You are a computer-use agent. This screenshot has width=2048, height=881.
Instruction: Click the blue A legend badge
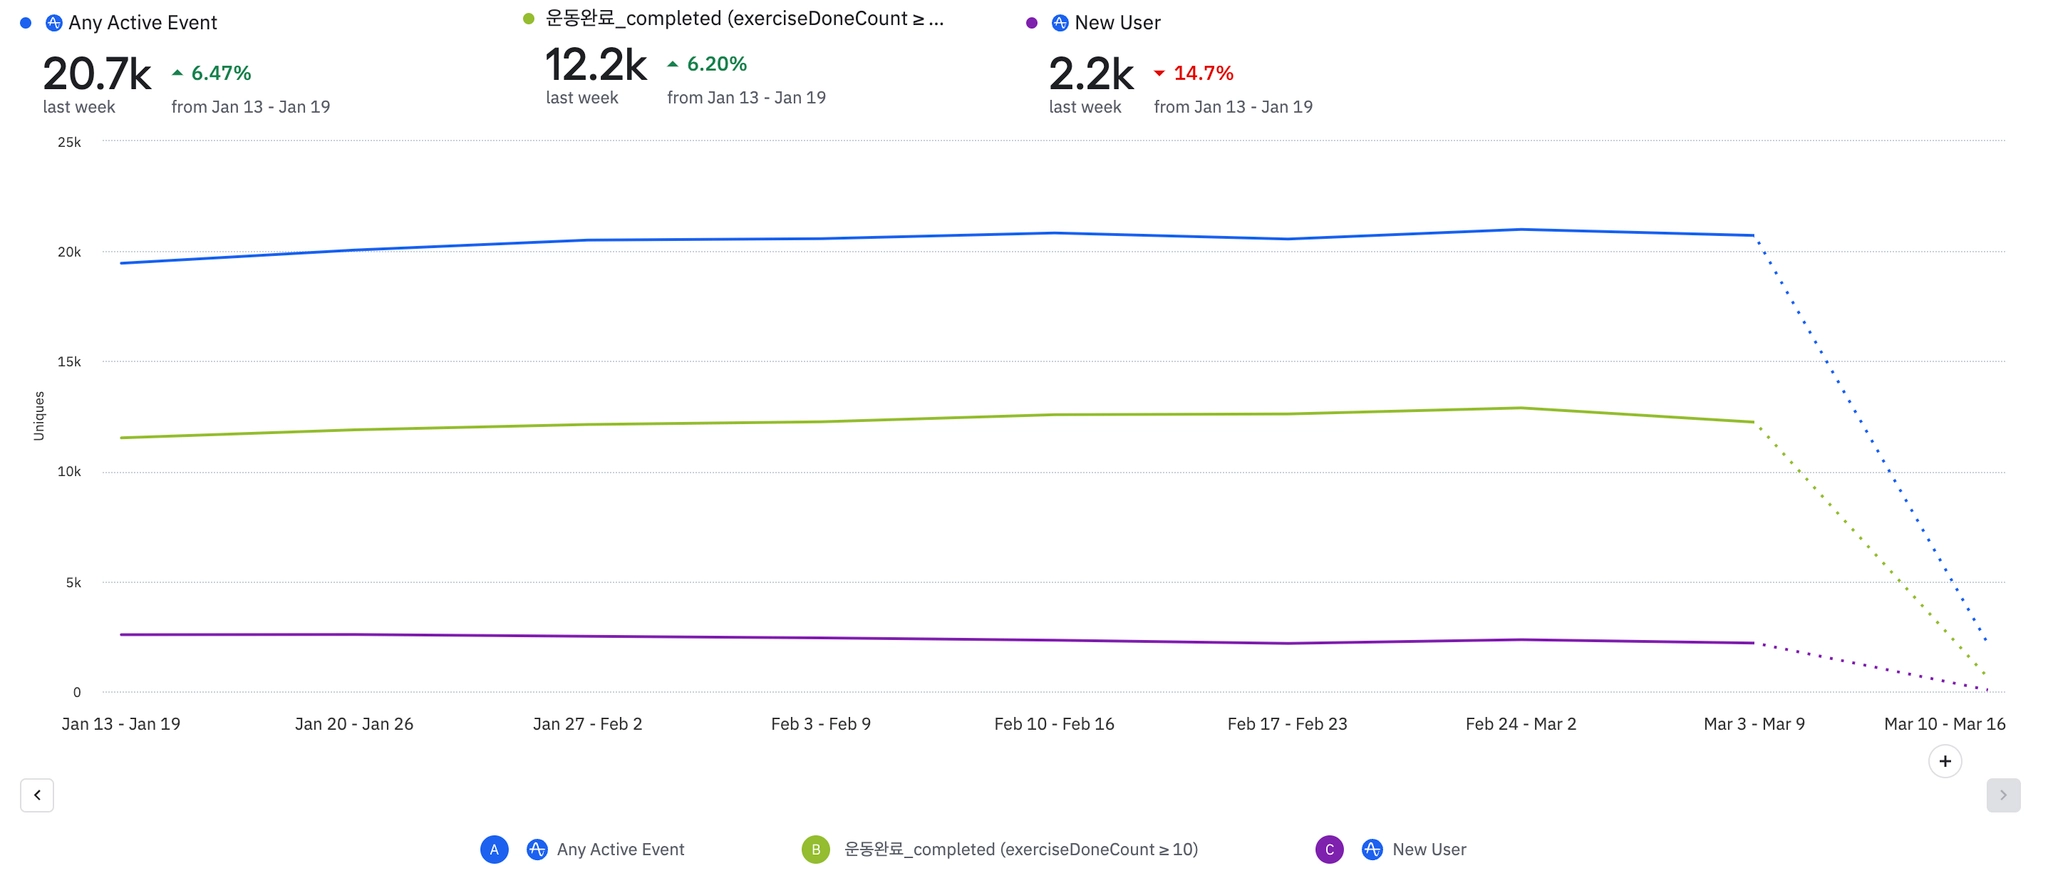pos(494,849)
